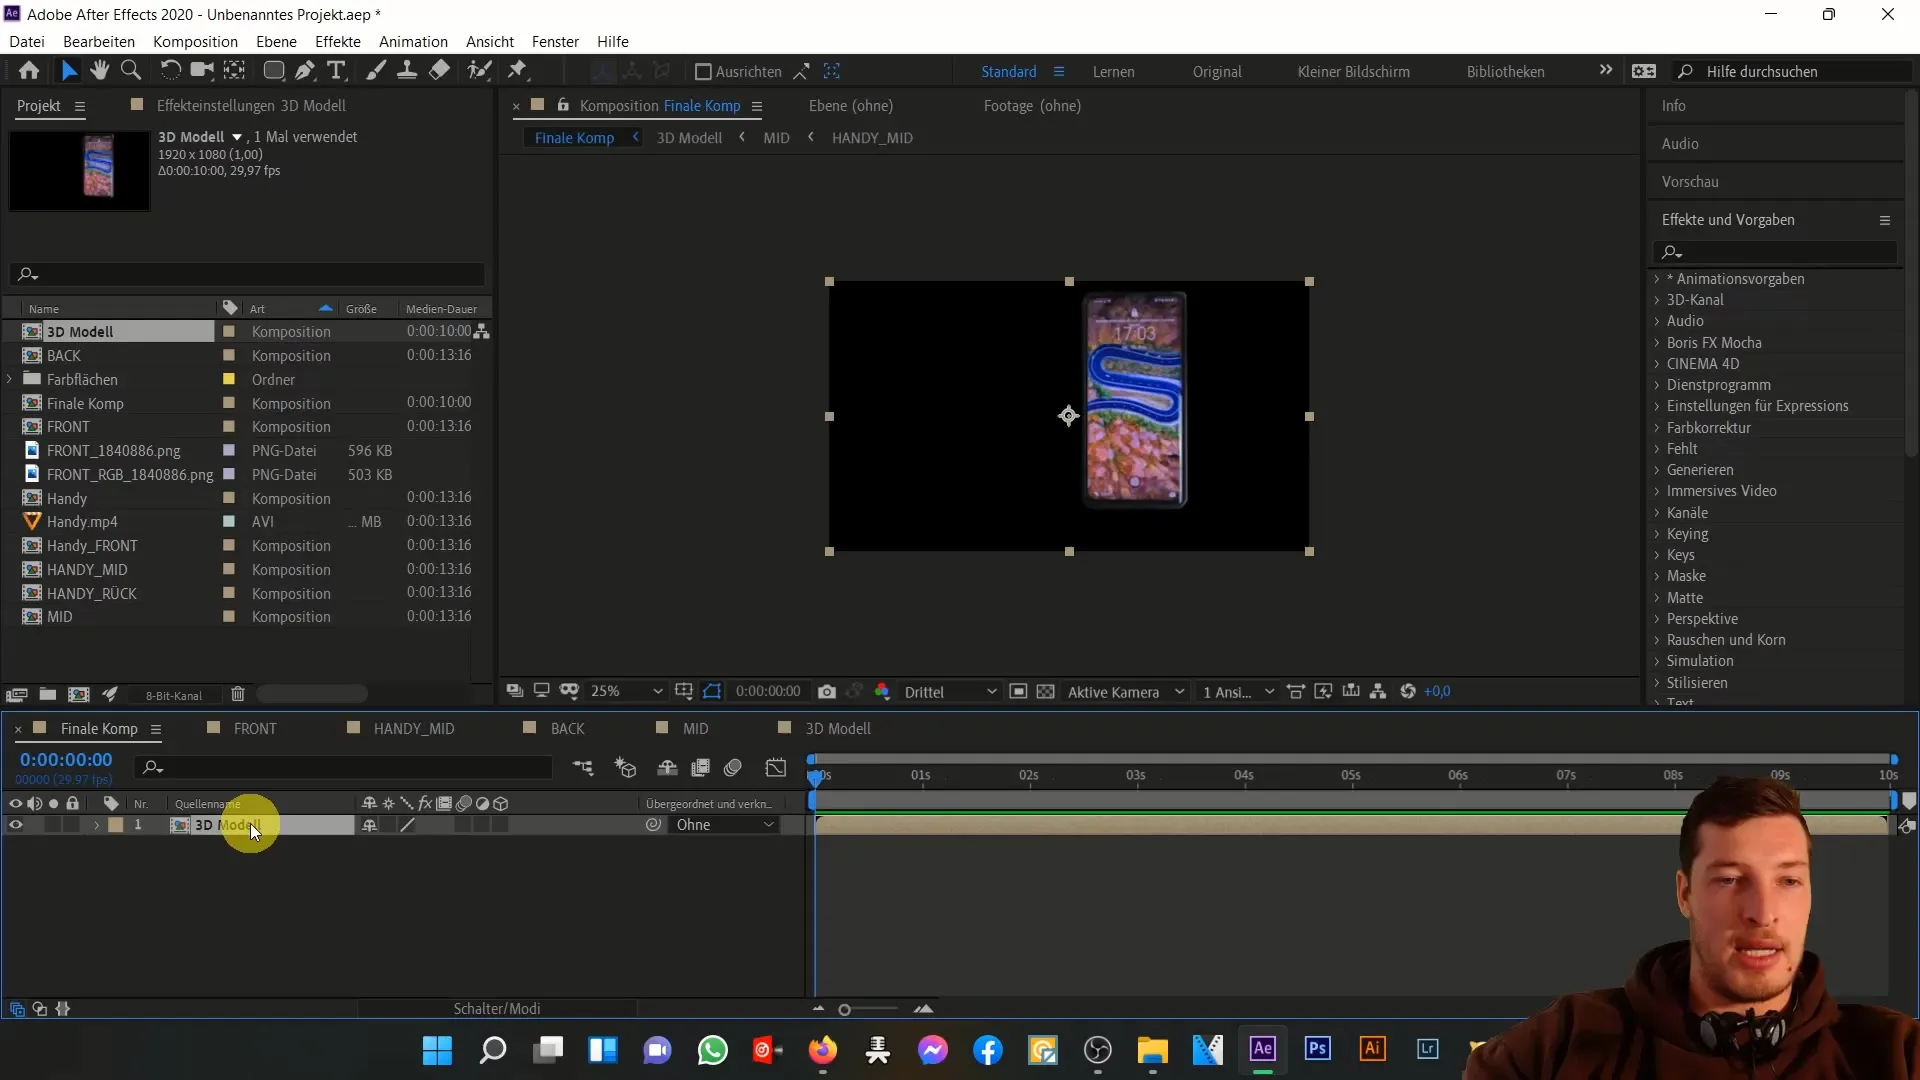Delete selected project item with trash icon

pyautogui.click(x=237, y=694)
